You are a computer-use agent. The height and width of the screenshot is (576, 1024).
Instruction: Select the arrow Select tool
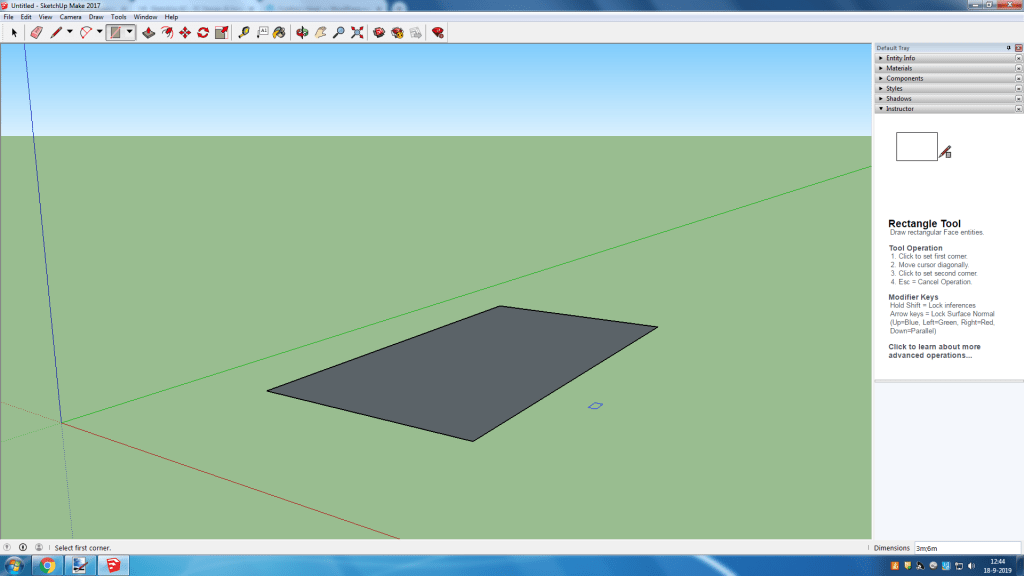14,32
